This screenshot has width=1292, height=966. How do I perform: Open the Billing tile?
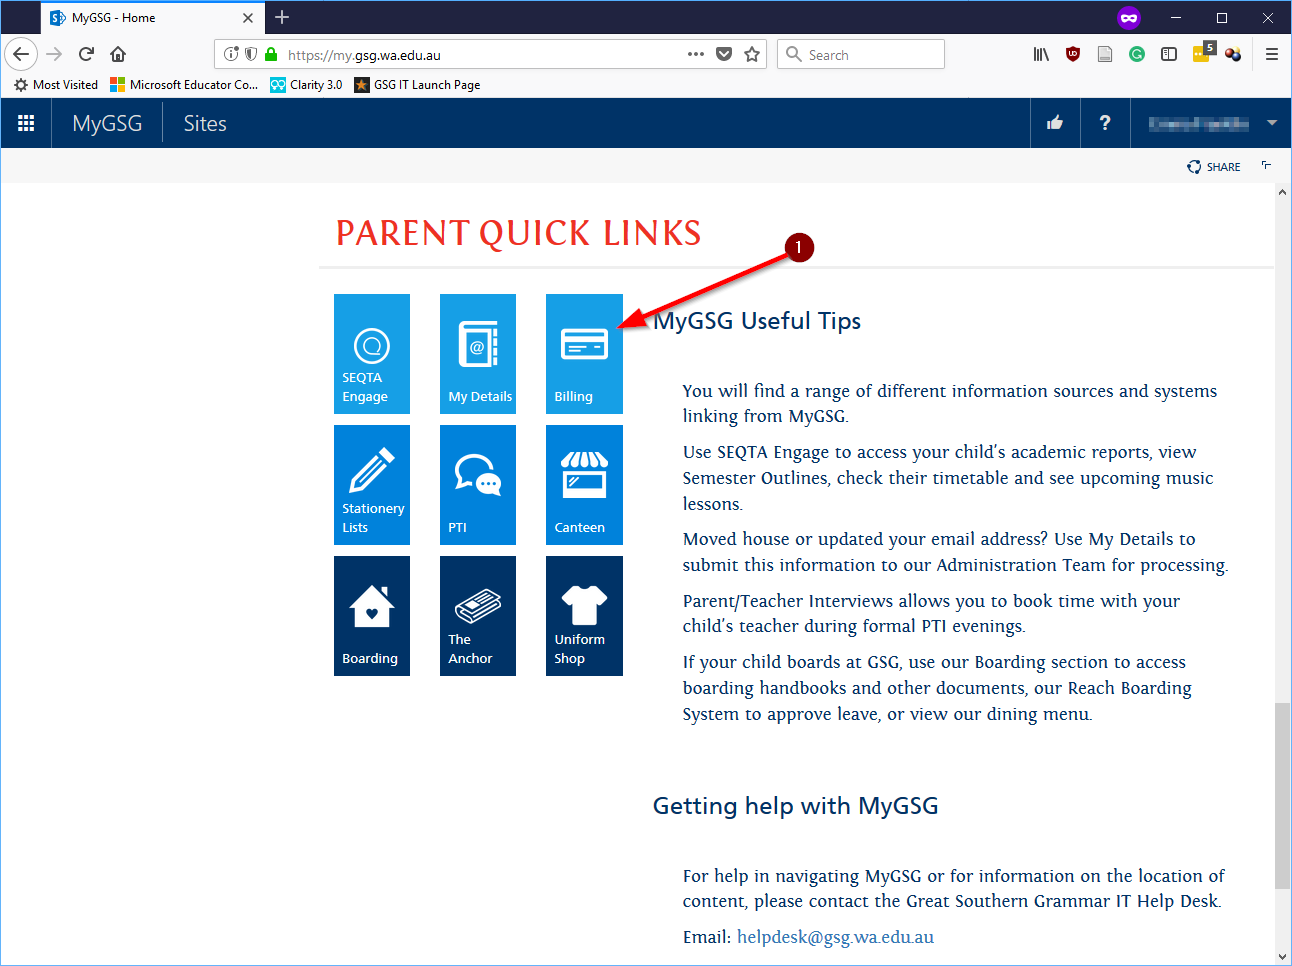pos(583,353)
